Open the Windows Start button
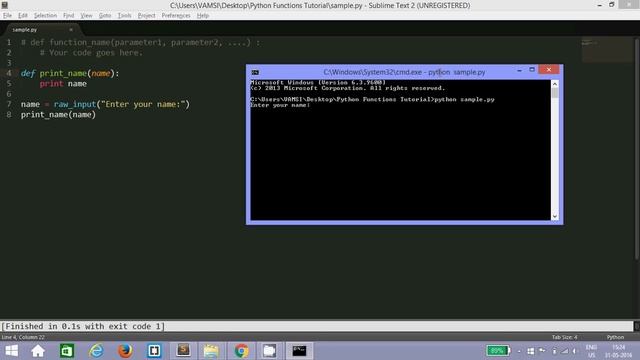This screenshot has width=640, height=360. tap(12, 351)
